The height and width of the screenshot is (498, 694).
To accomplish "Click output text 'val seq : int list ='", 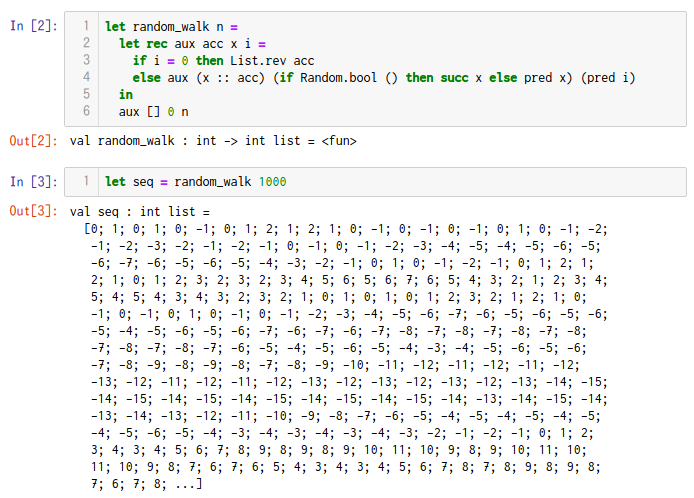I will tap(139, 212).
